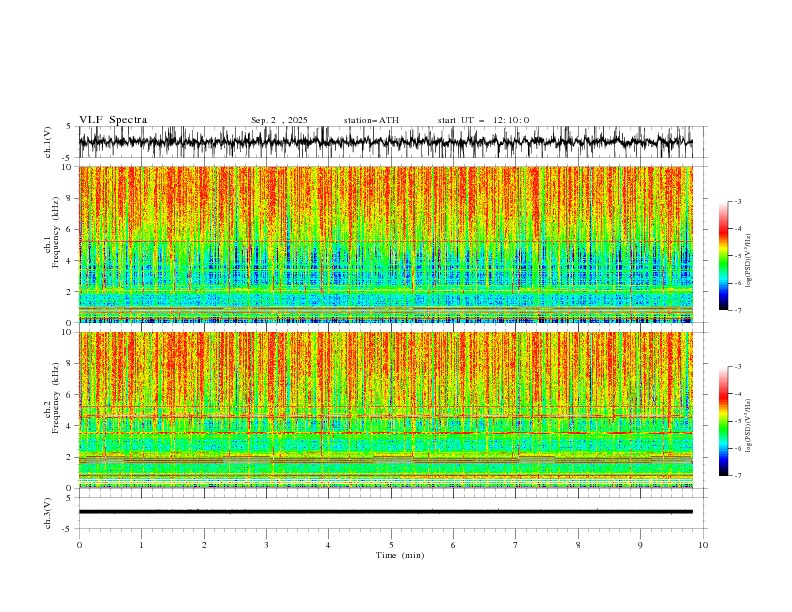Click the ch.2 colorbar label 'log(PSD)(V²/Hz)'
This screenshot has height=612, width=792.
click(x=749, y=426)
